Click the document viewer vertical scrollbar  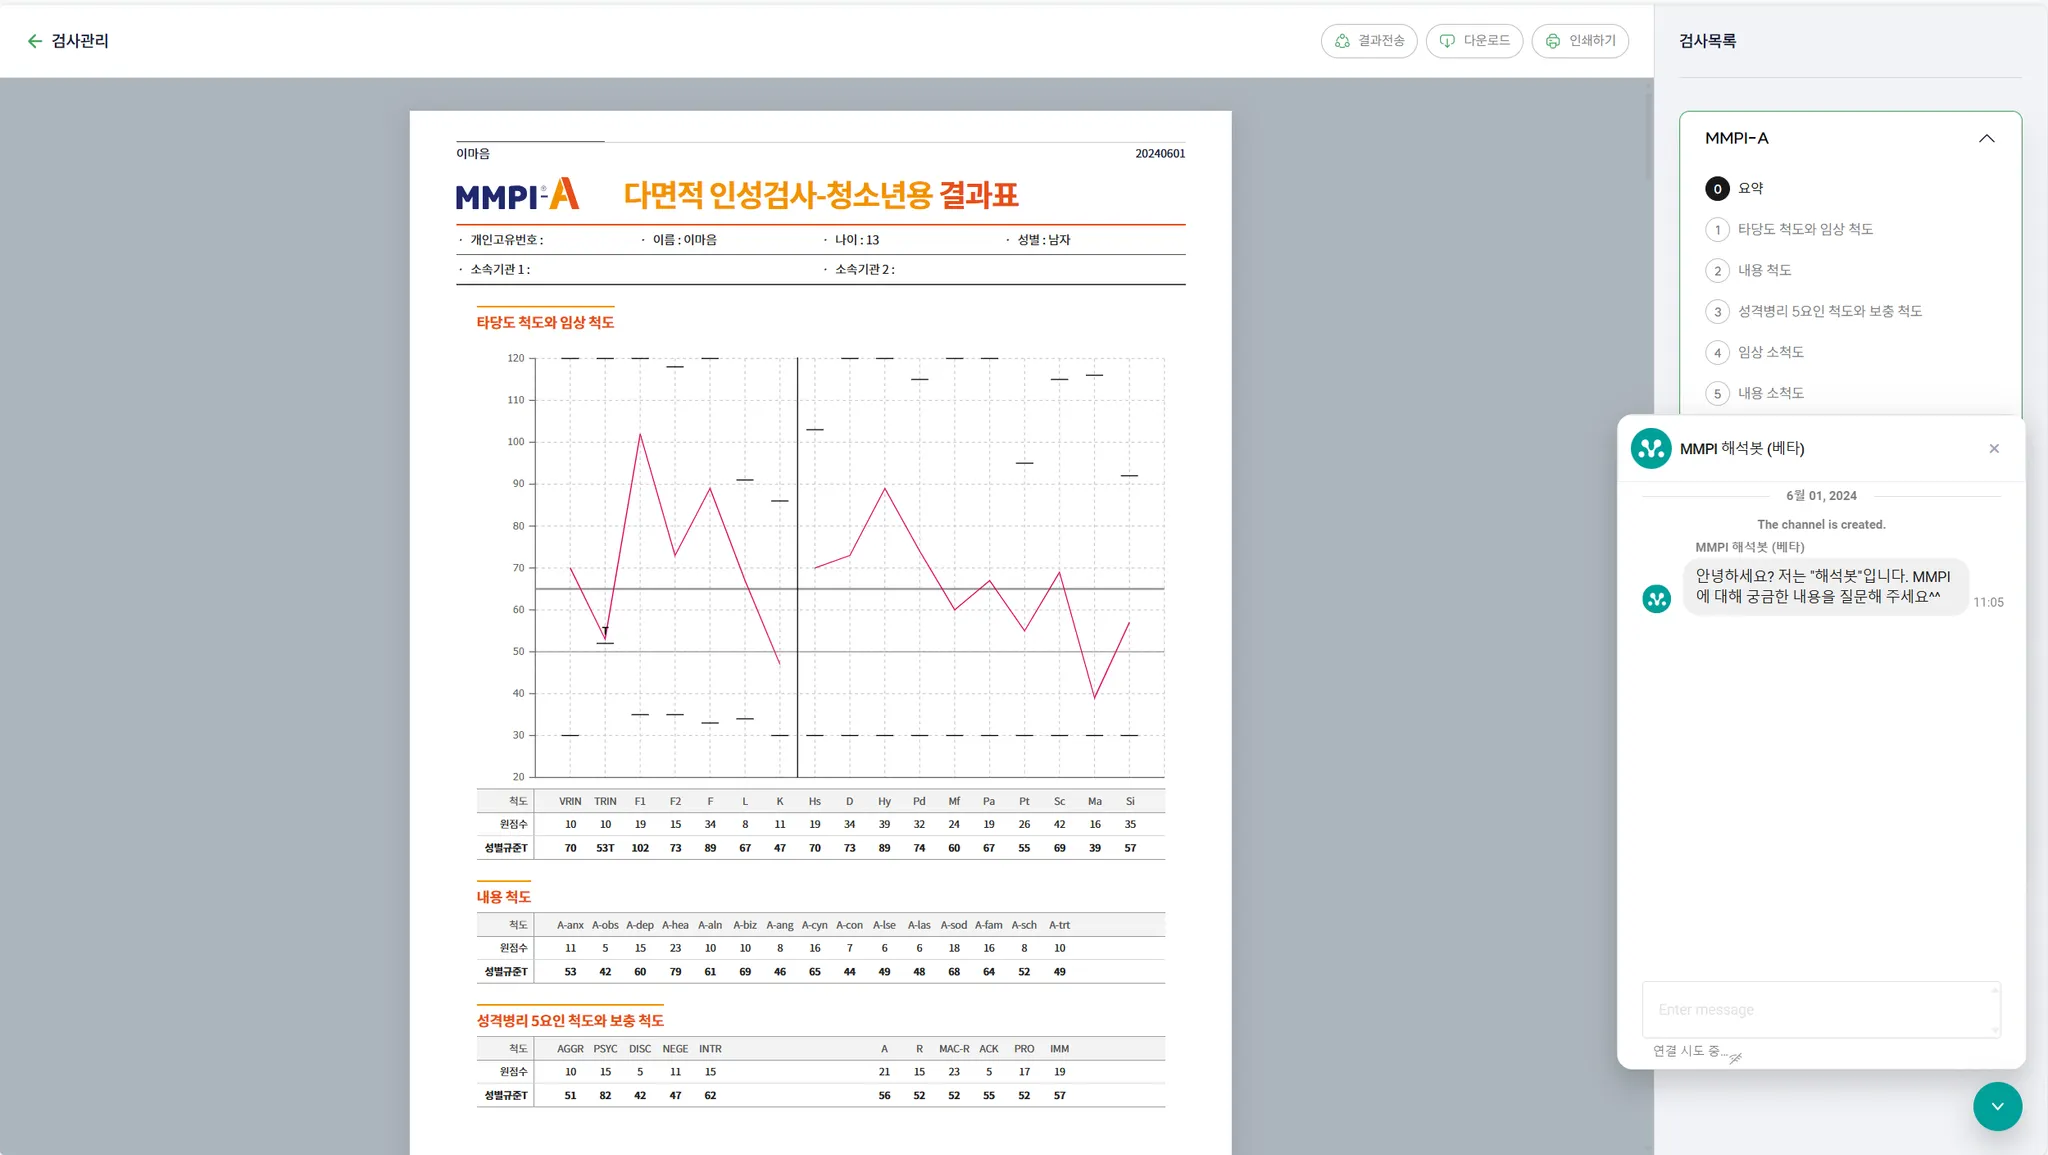coord(1648,135)
